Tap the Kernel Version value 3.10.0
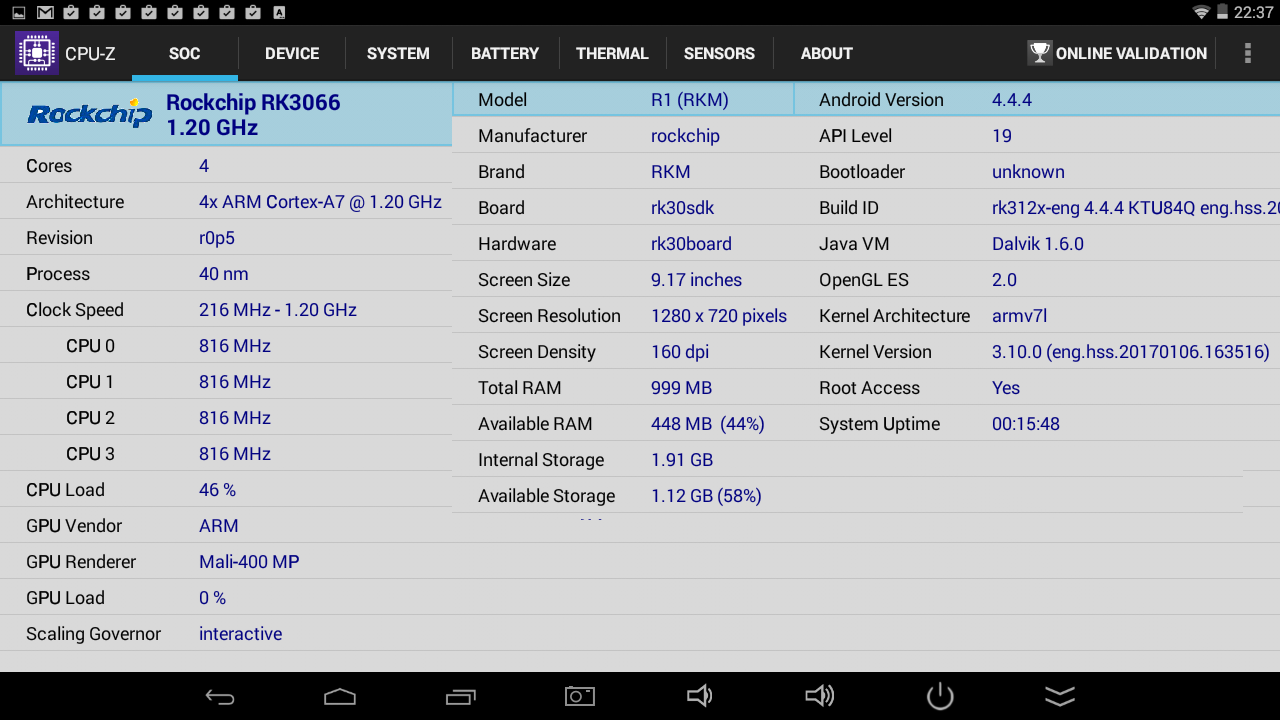 click(x=1131, y=352)
